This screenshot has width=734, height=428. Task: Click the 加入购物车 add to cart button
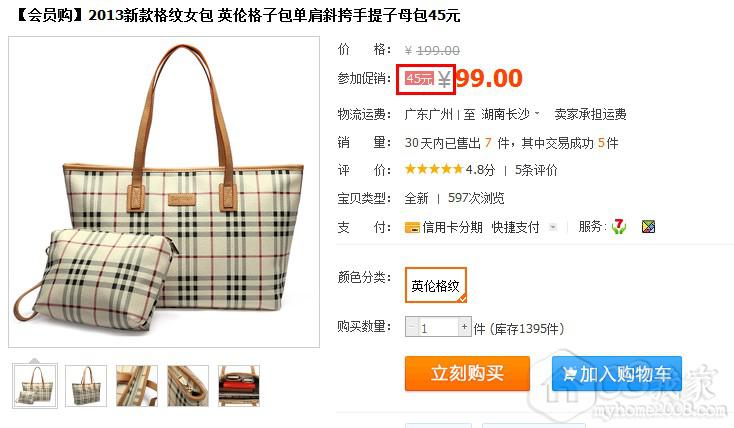[x=617, y=373]
